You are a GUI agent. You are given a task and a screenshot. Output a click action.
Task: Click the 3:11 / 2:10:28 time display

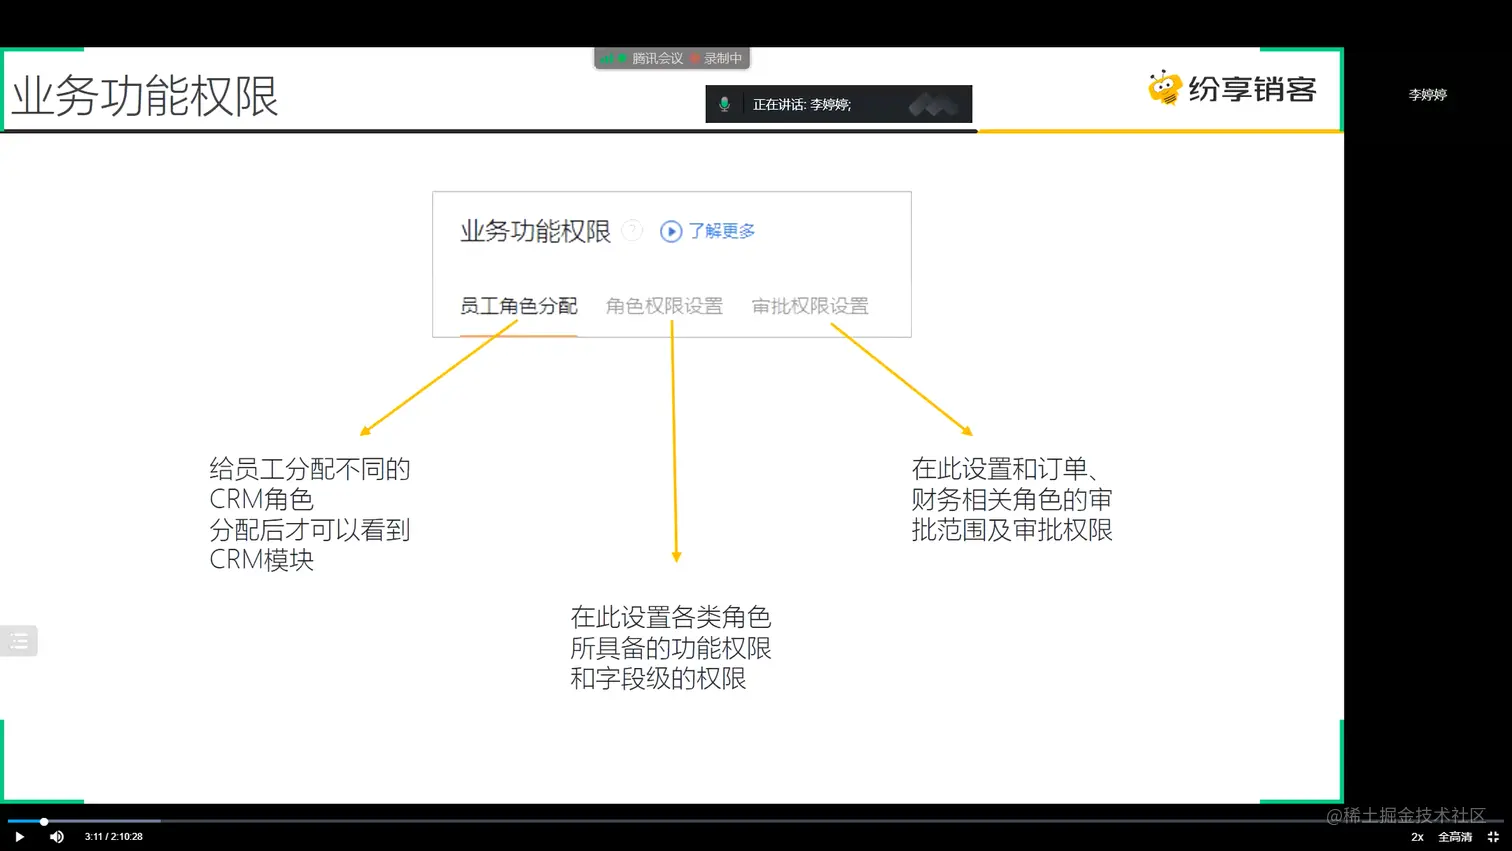pyautogui.click(x=114, y=837)
